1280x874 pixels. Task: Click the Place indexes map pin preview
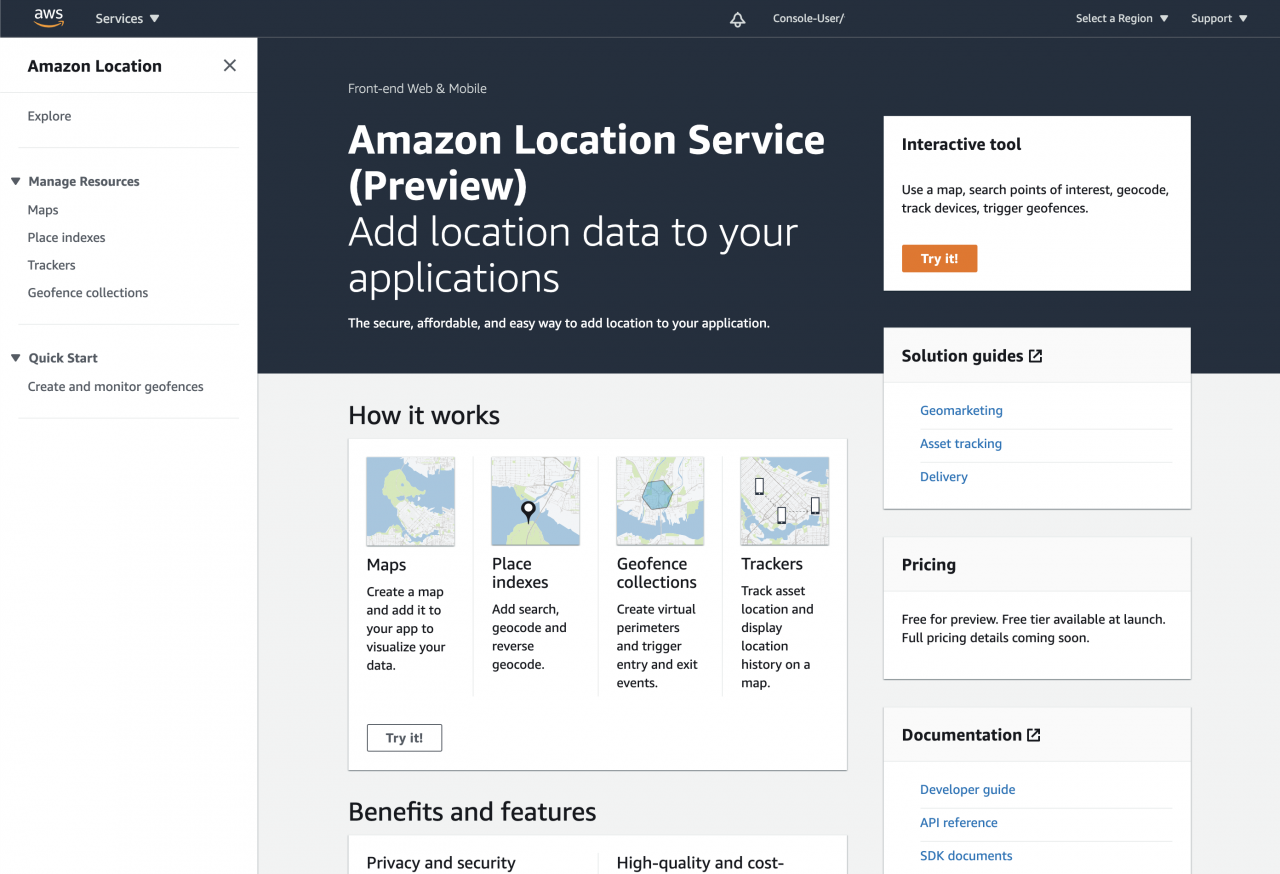[535, 500]
